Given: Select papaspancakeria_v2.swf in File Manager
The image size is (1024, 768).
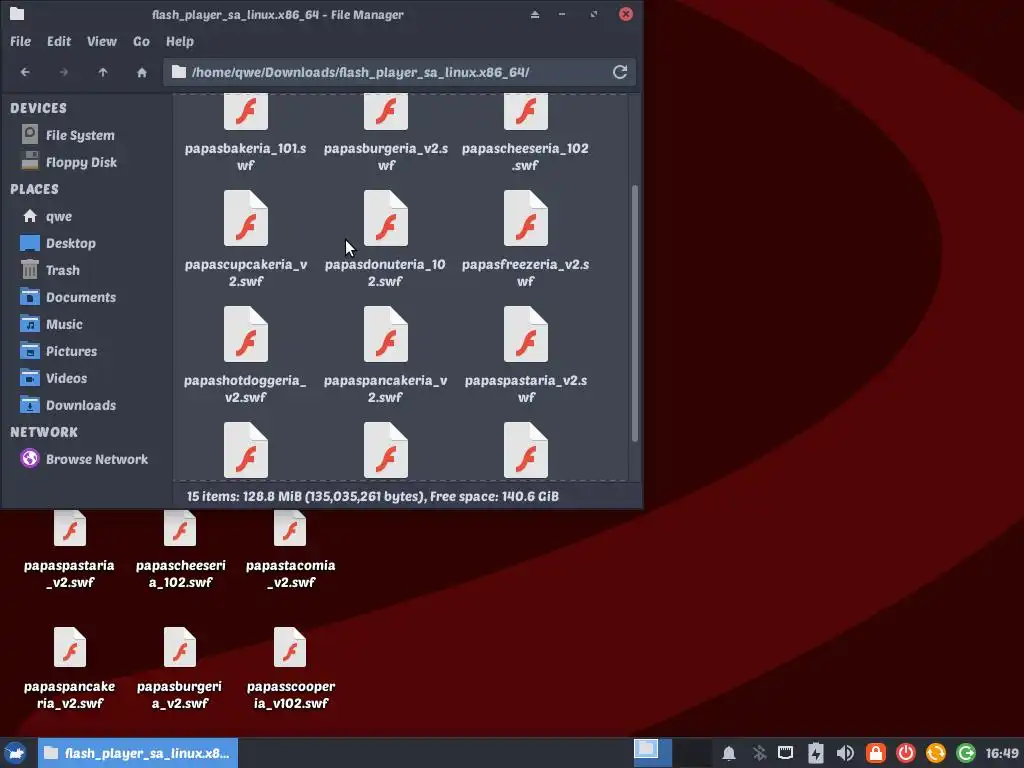Looking at the screenshot, I should coord(386,334).
